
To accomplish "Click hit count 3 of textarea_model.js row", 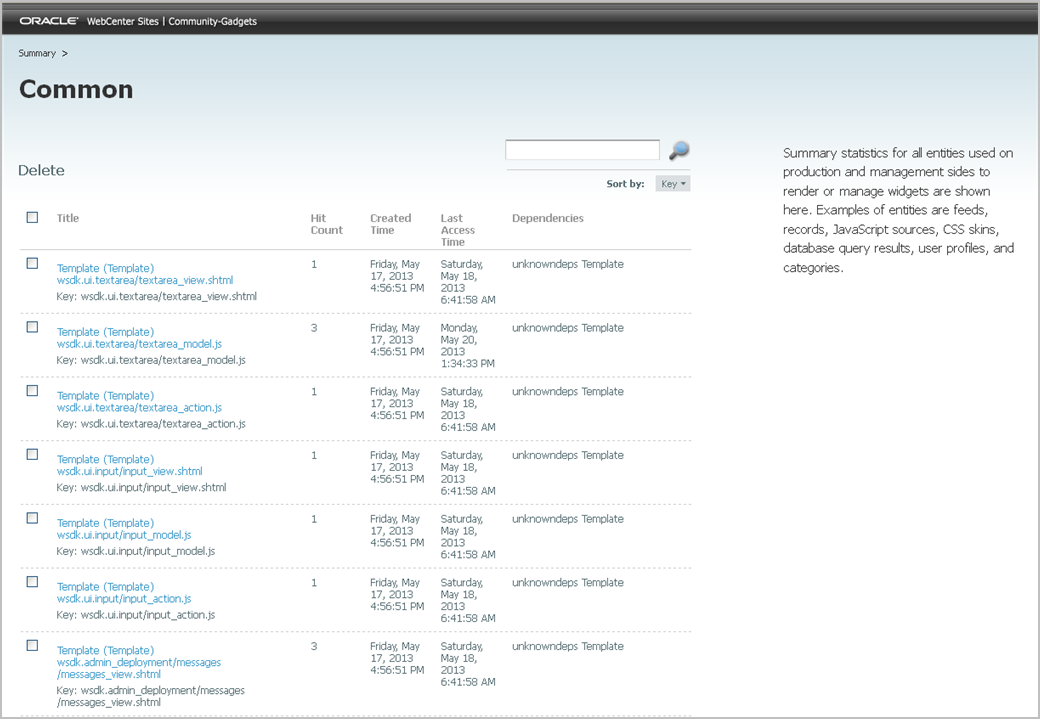I will click(x=314, y=328).
